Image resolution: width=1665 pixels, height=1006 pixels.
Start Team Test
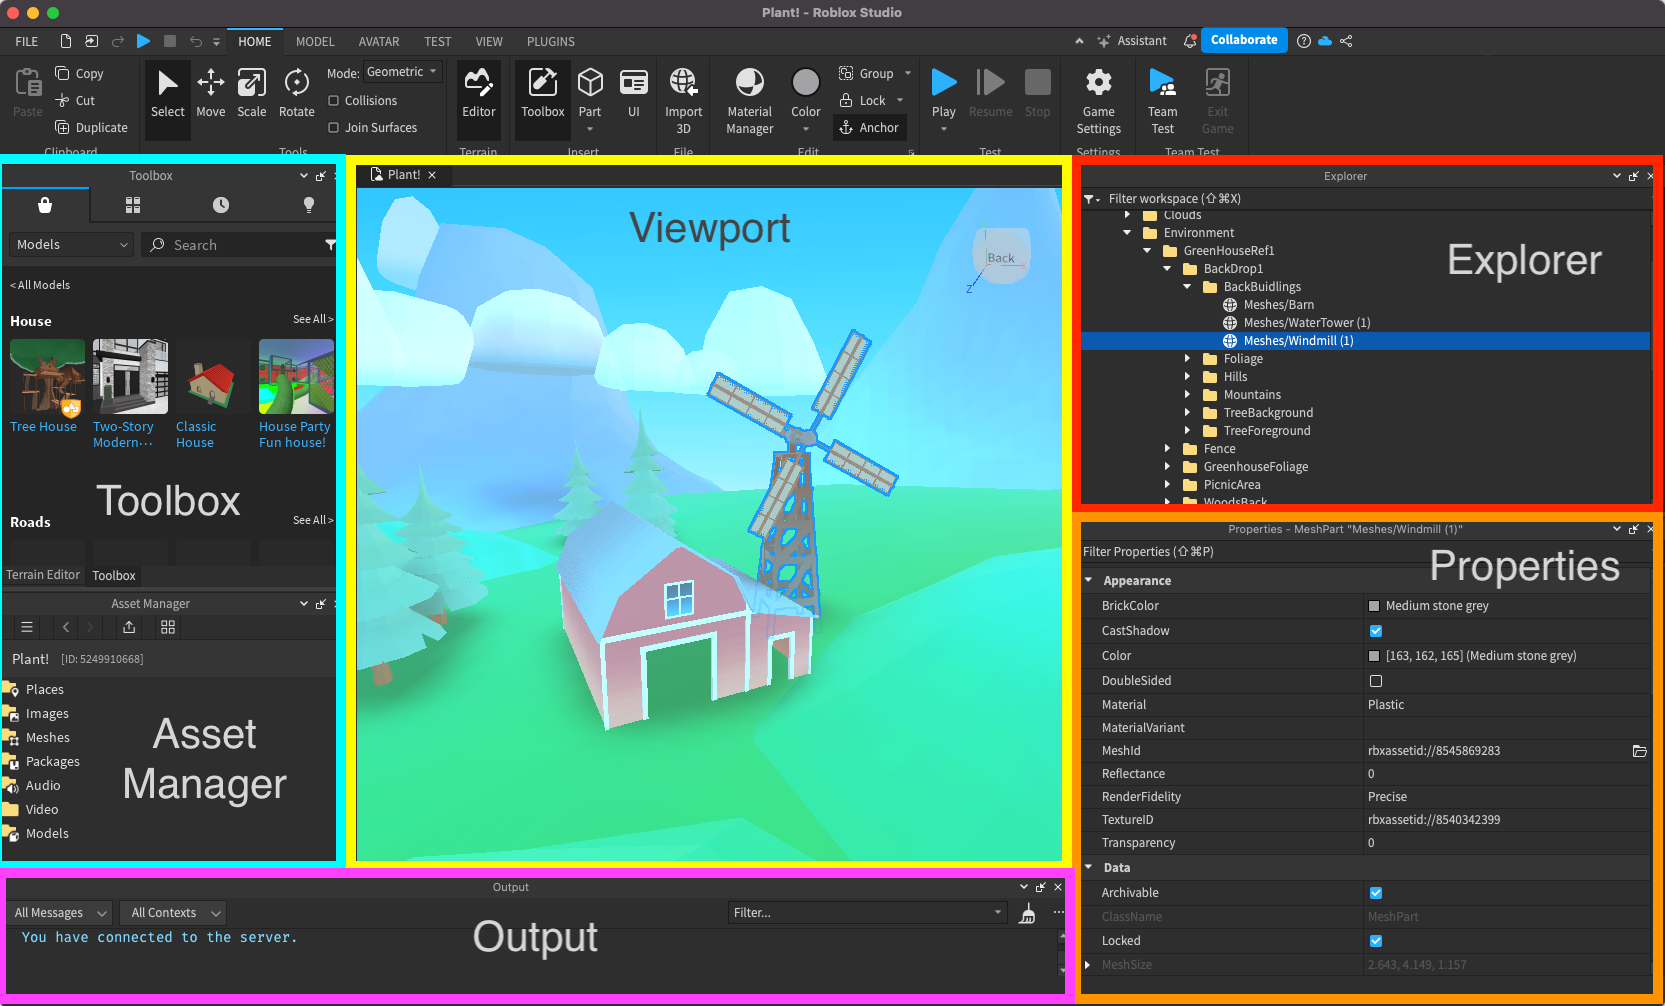point(1162,100)
